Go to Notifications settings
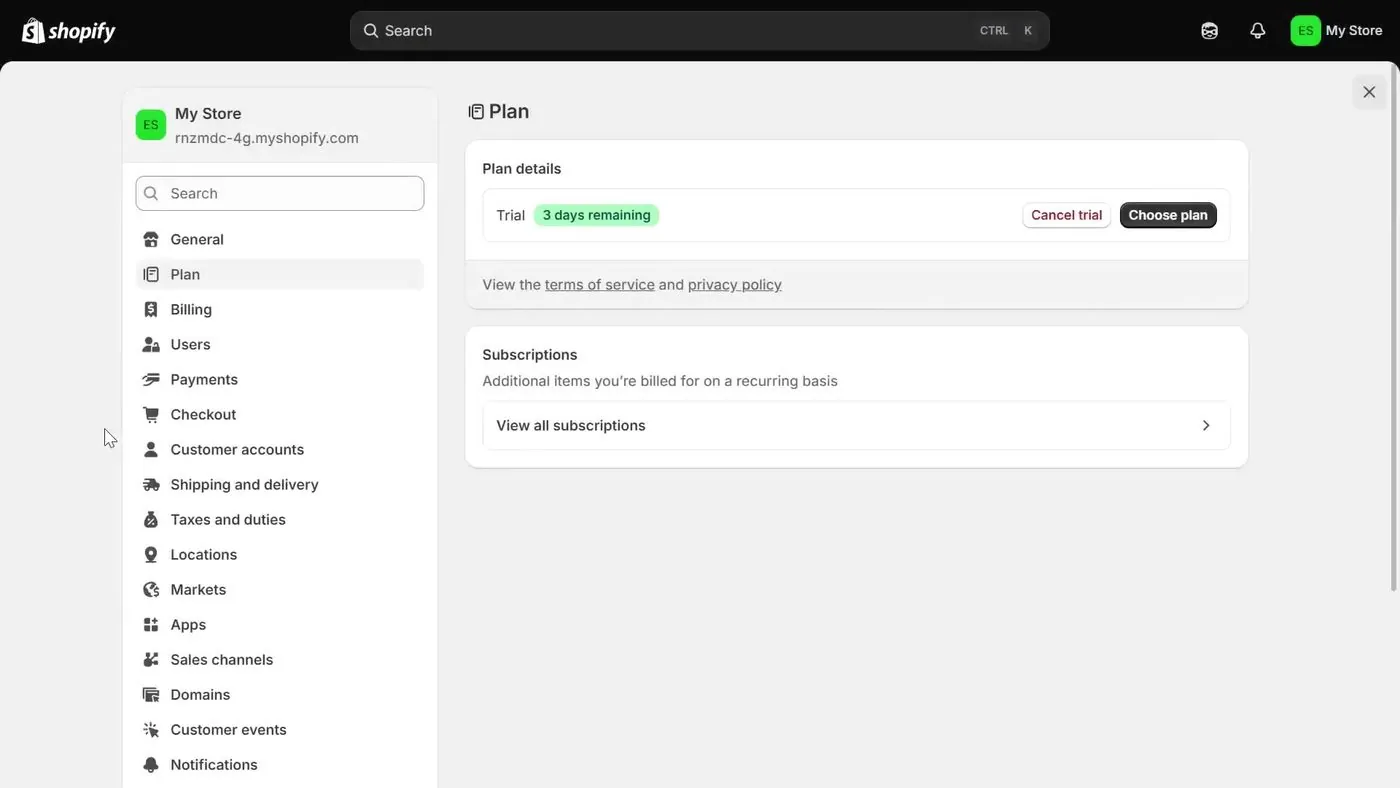Screen dimensions: 1400x788 pyautogui.click(x=280, y=765)
